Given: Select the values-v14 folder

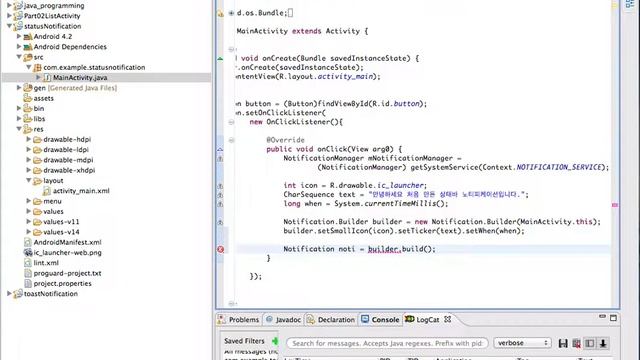Looking at the screenshot, I should [x=61, y=232].
